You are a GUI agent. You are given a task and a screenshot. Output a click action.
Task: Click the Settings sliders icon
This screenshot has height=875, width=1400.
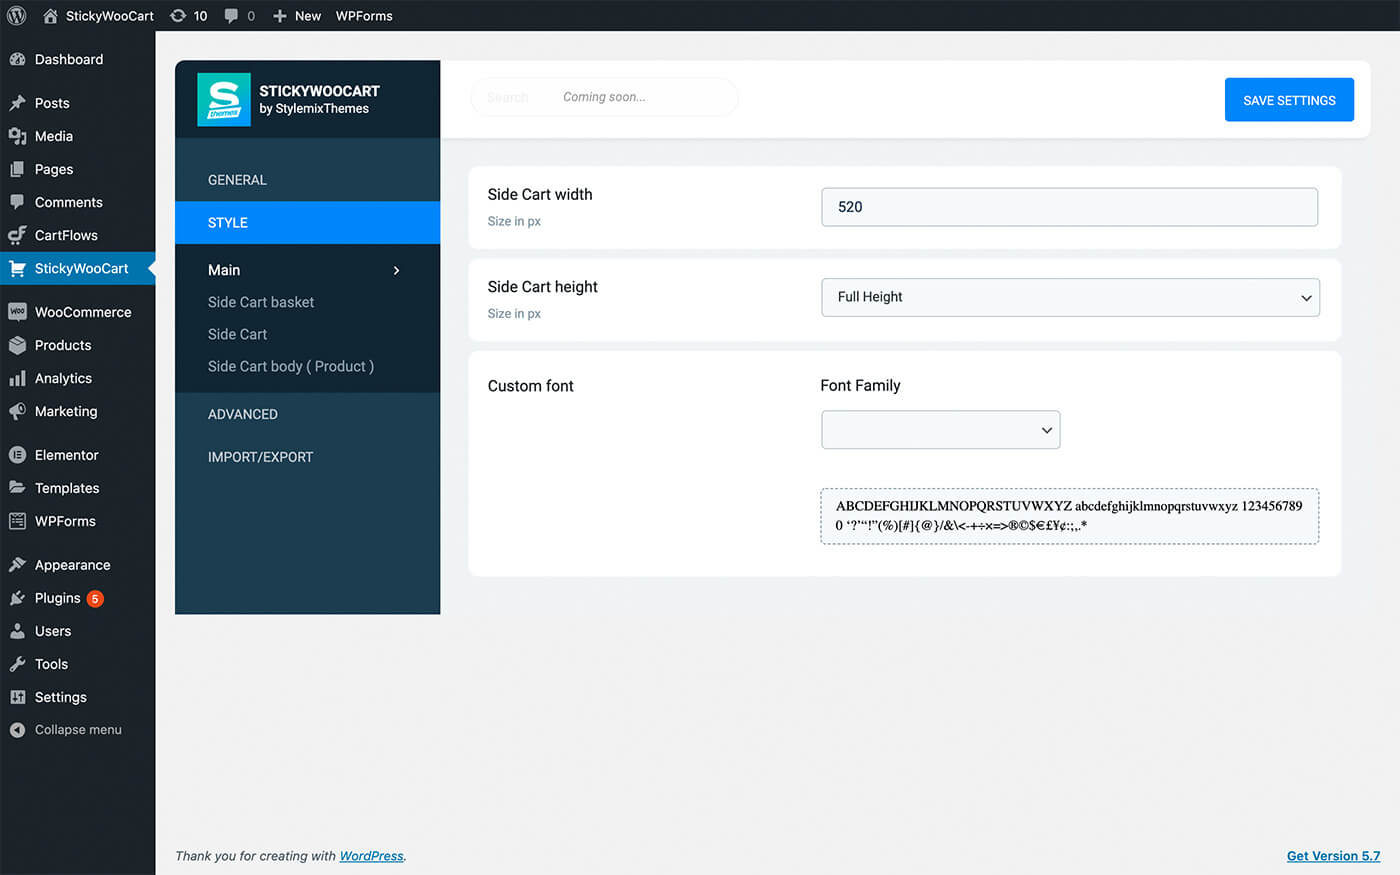17,697
